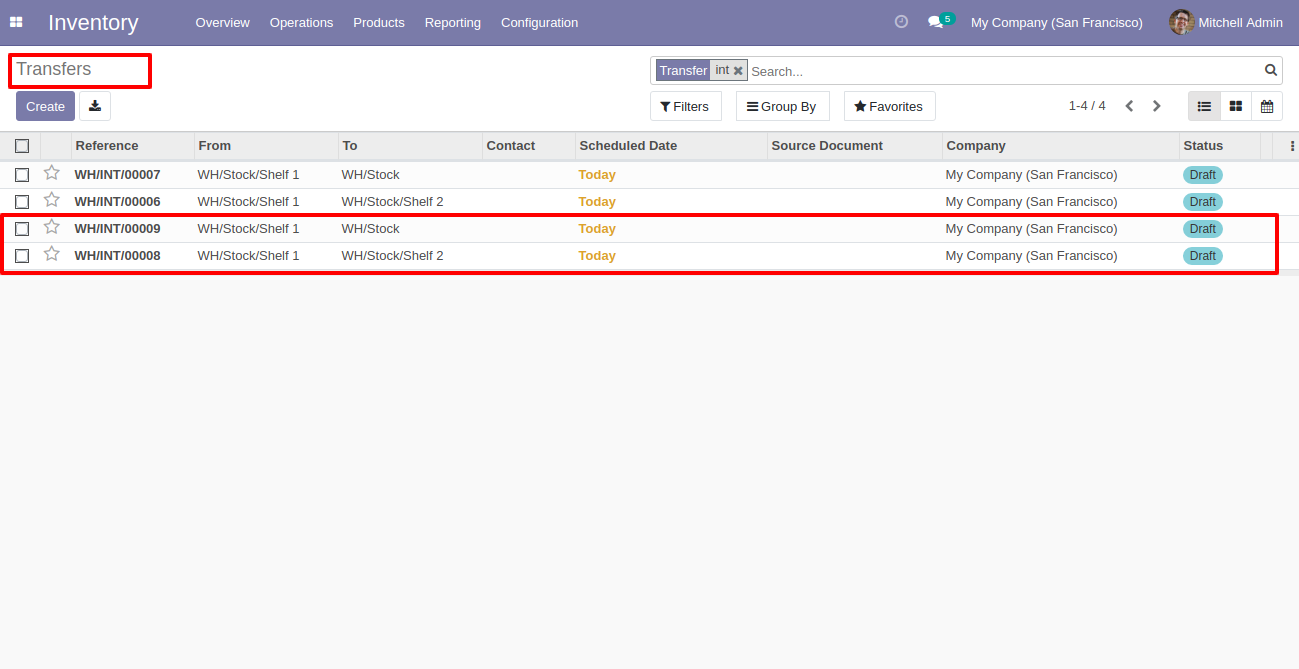Image resolution: width=1299 pixels, height=669 pixels.
Task: Click the 1-4 / 4 pager counter
Action: point(1087,106)
